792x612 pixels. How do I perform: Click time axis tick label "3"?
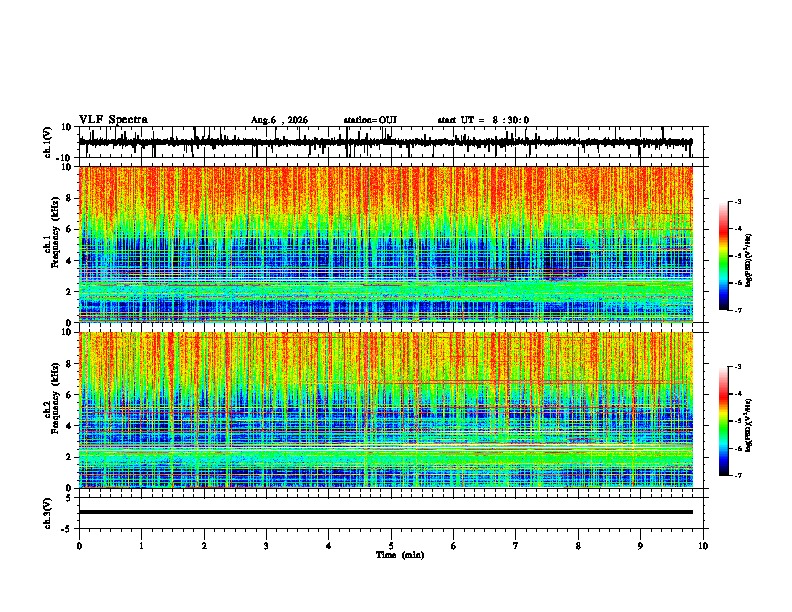[266, 546]
